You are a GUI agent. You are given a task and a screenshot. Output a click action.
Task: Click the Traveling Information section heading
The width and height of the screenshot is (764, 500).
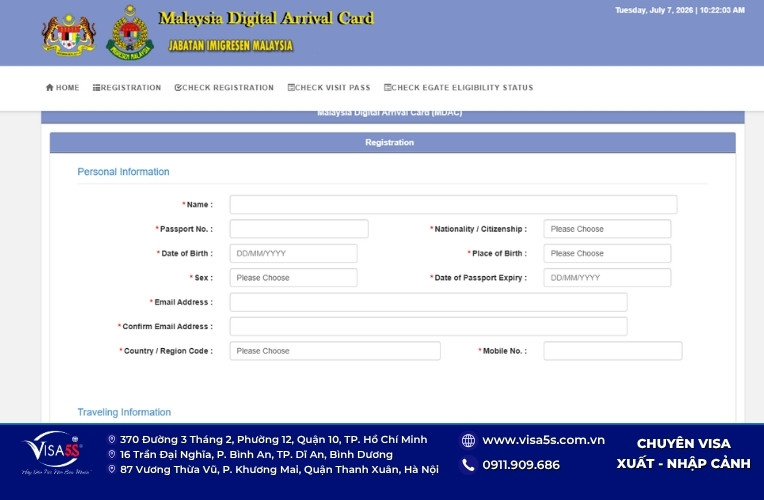(x=124, y=412)
